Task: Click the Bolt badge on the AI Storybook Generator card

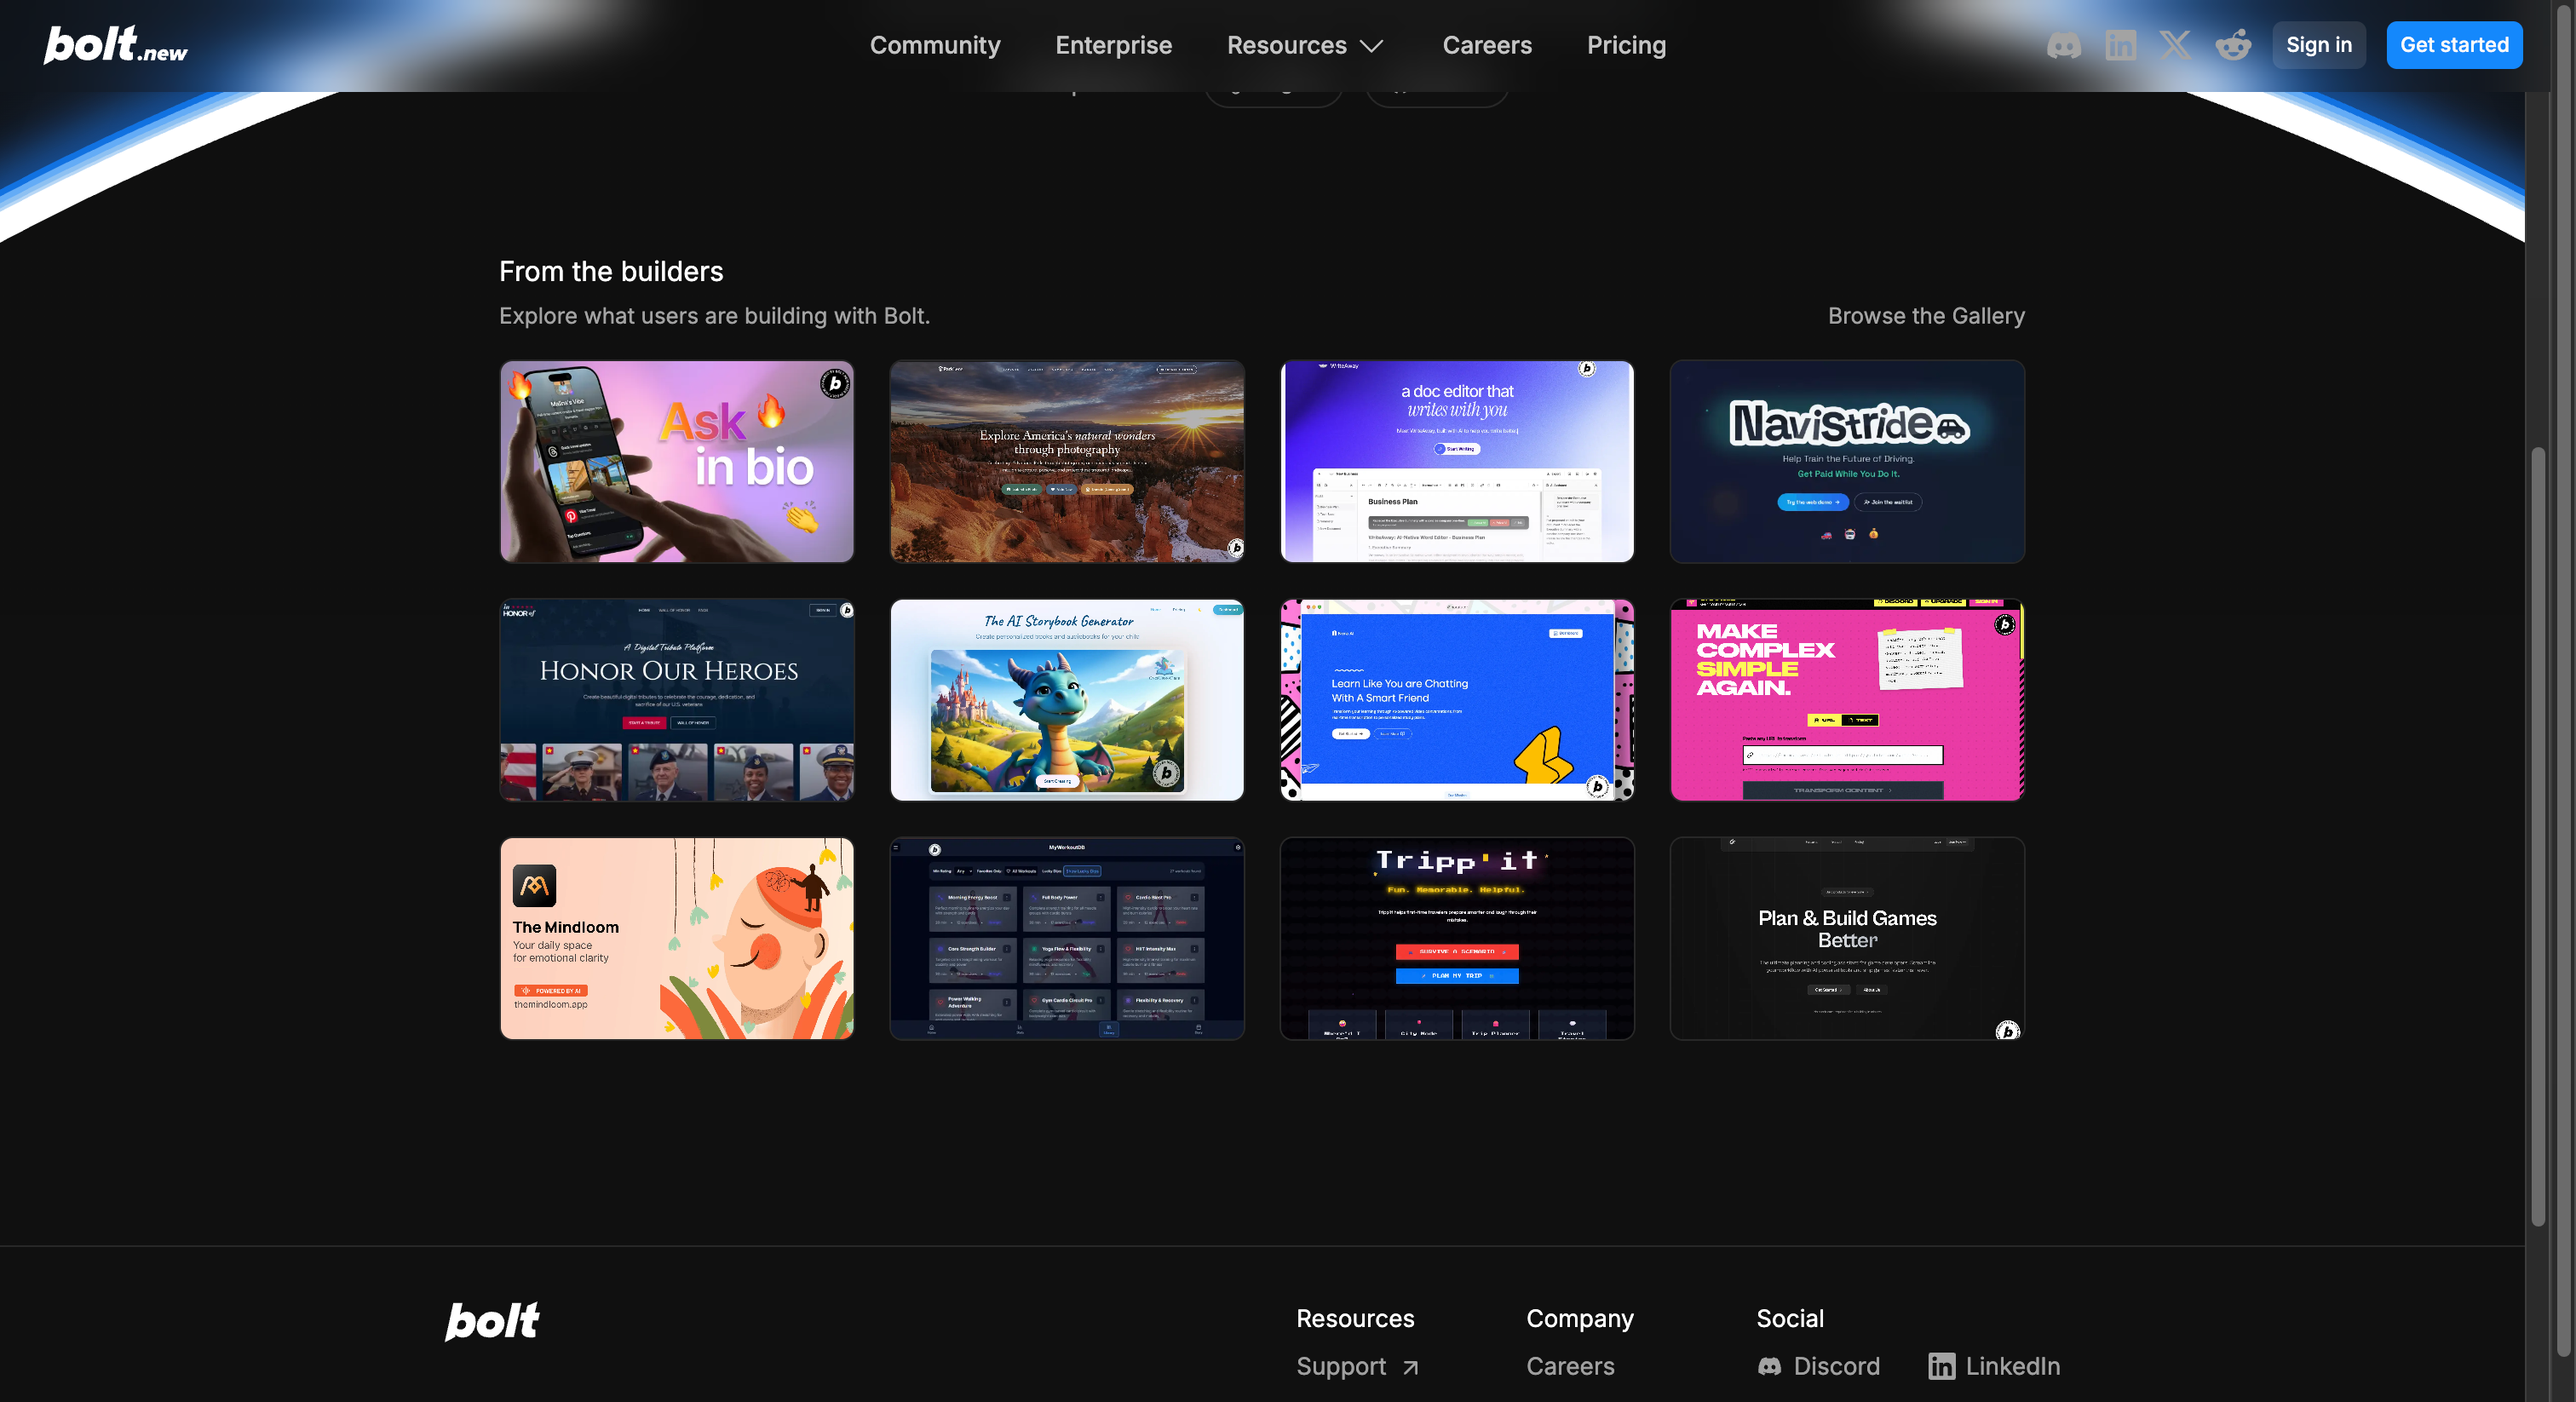Action: [1165, 772]
